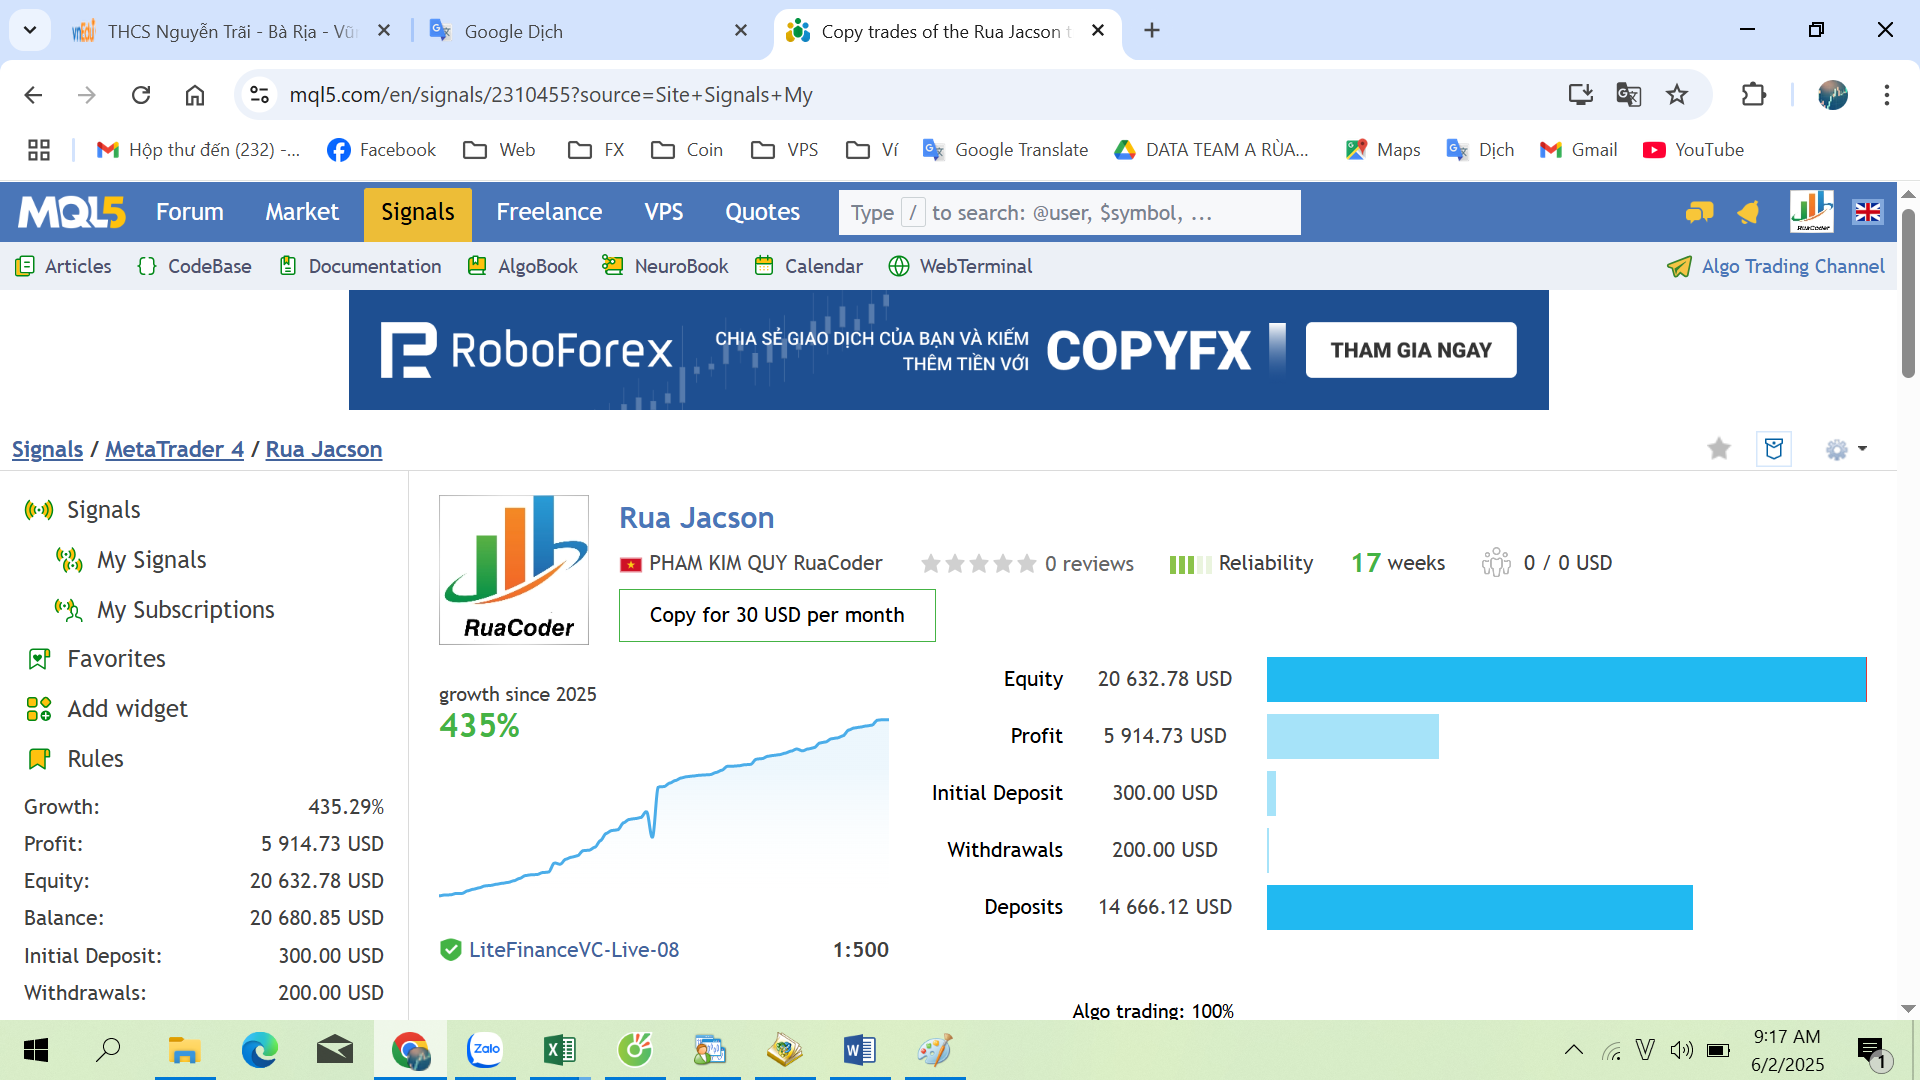Open My Subscriptions sidebar item
Viewport: 1920px width, 1080px height.
click(165, 610)
